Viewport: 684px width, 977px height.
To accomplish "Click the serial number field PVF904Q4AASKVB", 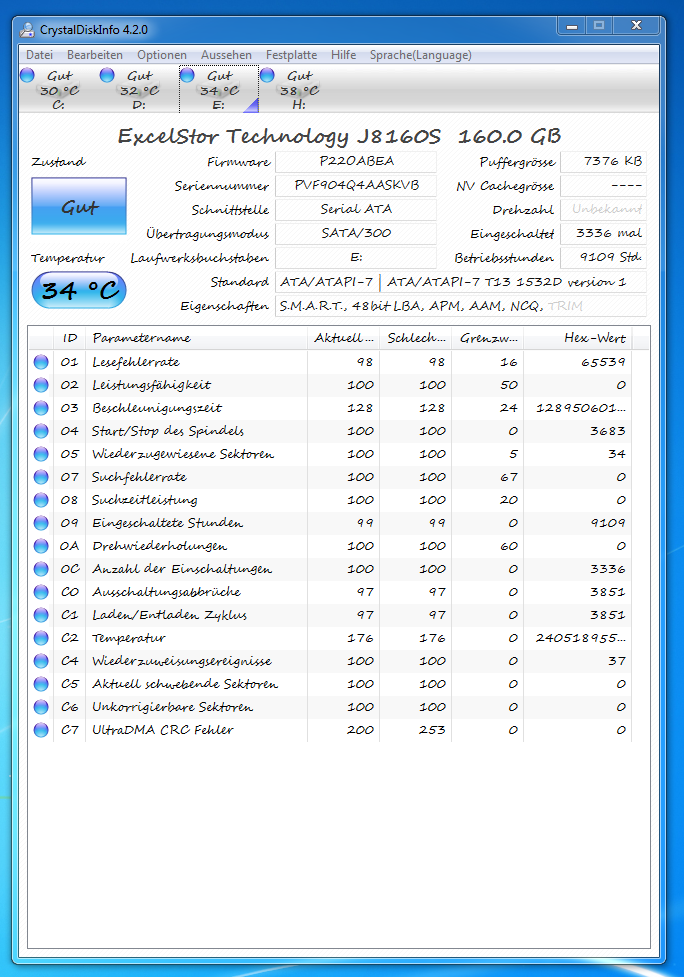I will (356, 186).
